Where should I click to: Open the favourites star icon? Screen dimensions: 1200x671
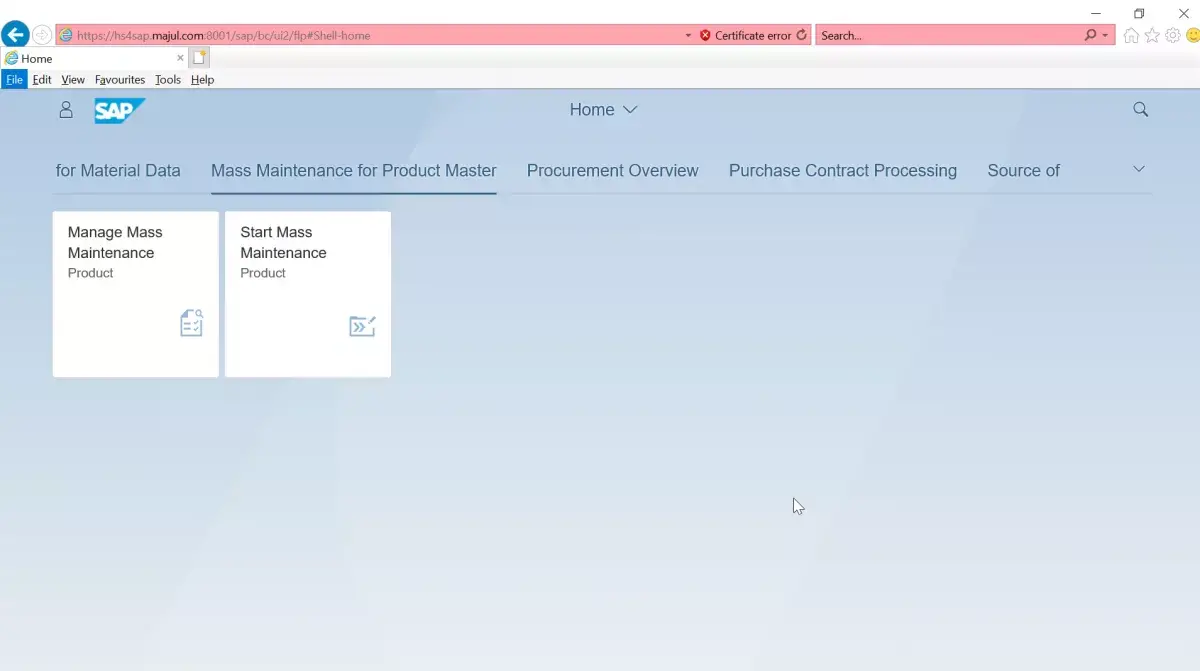tap(1152, 35)
